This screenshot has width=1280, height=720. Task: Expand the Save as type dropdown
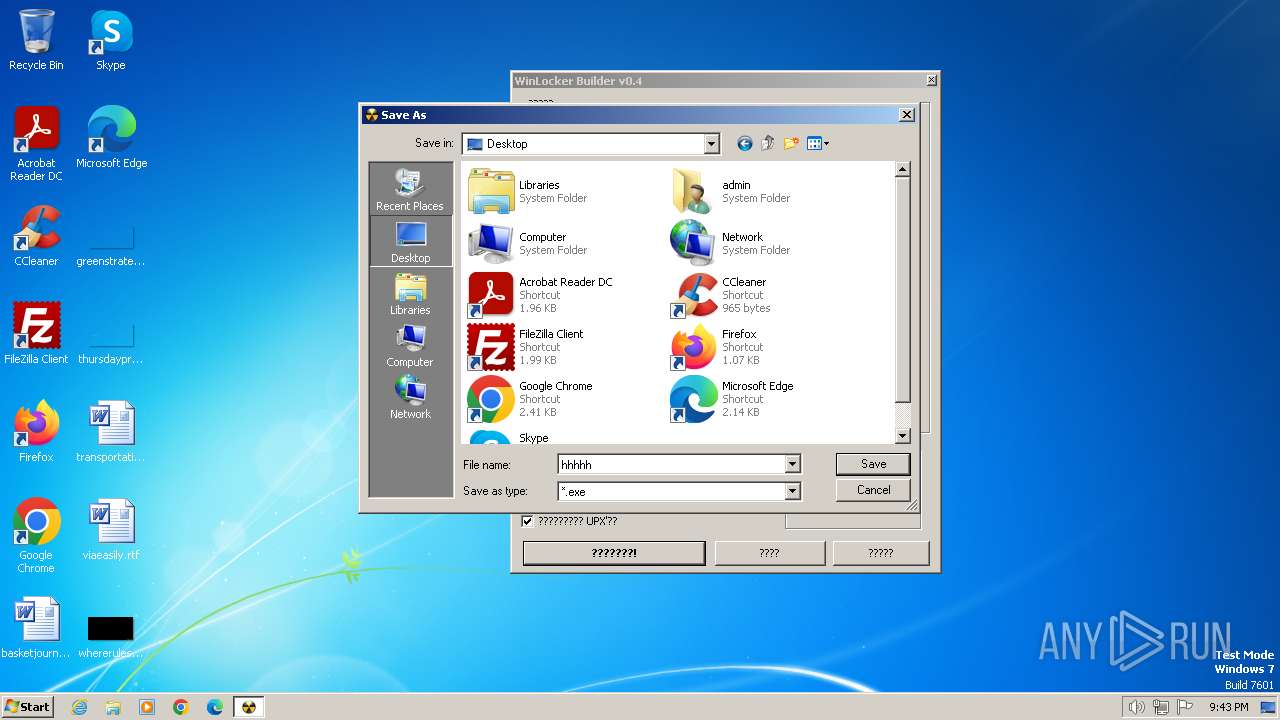792,491
